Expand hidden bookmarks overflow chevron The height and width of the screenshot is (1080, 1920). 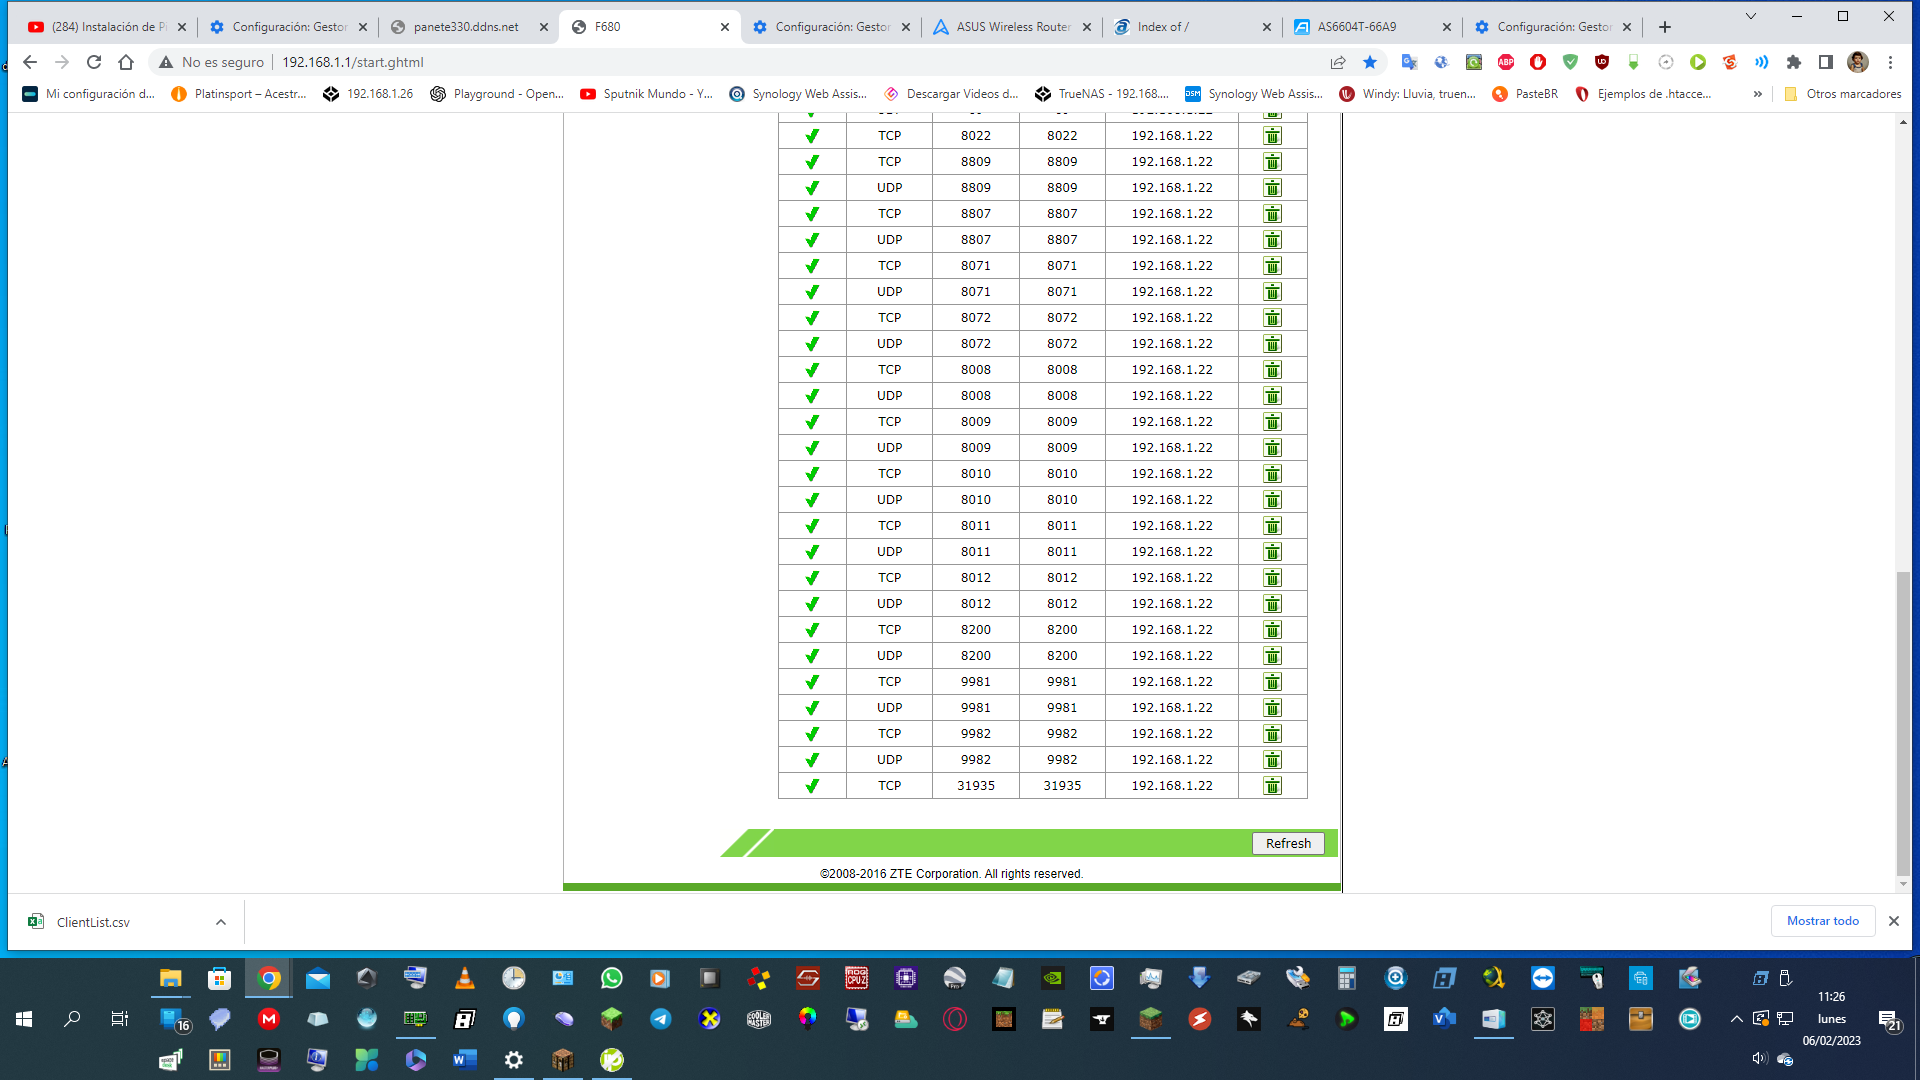pyautogui.click(x=1757, y=94)
